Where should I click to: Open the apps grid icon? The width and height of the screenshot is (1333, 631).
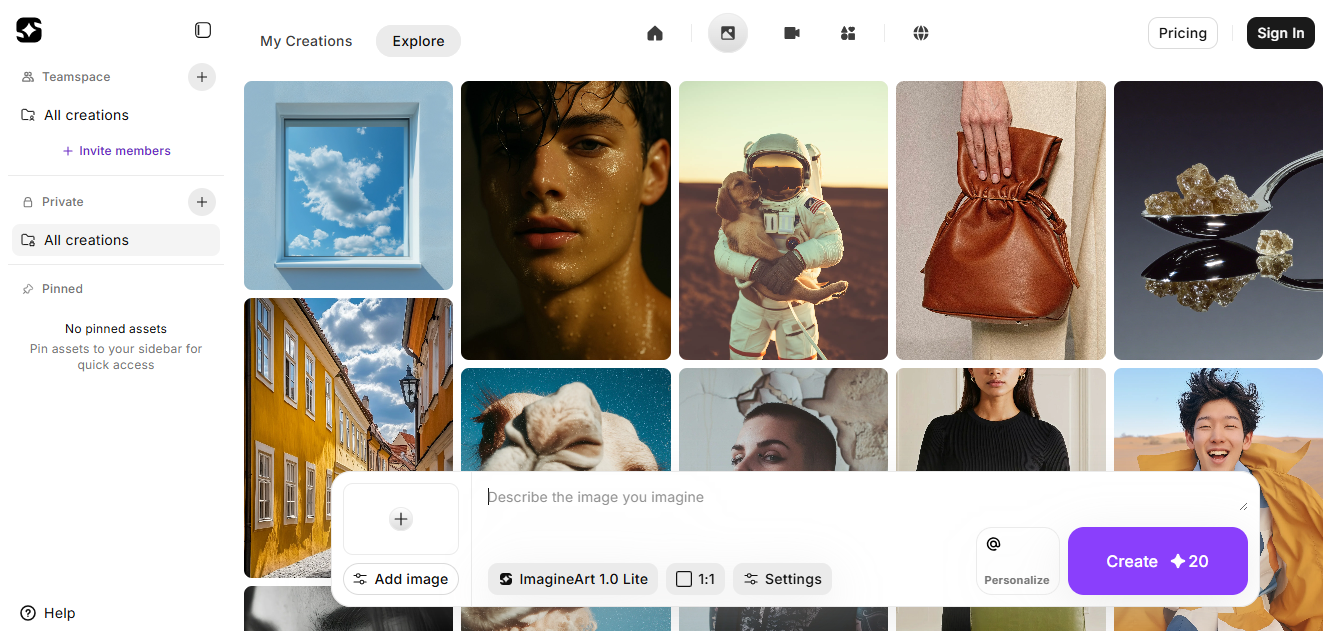(x=848, y=33)
